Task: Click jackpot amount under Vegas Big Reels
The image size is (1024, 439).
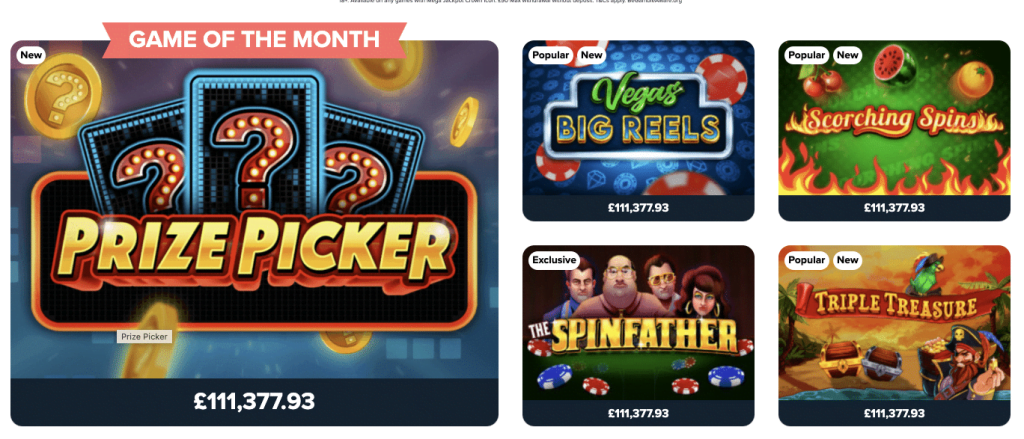Action: point(638,208)
